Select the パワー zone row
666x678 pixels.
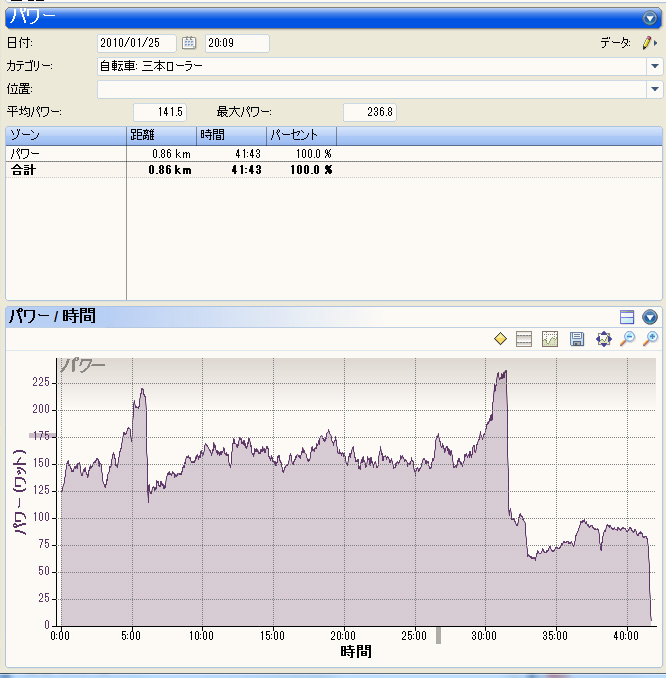333,154
